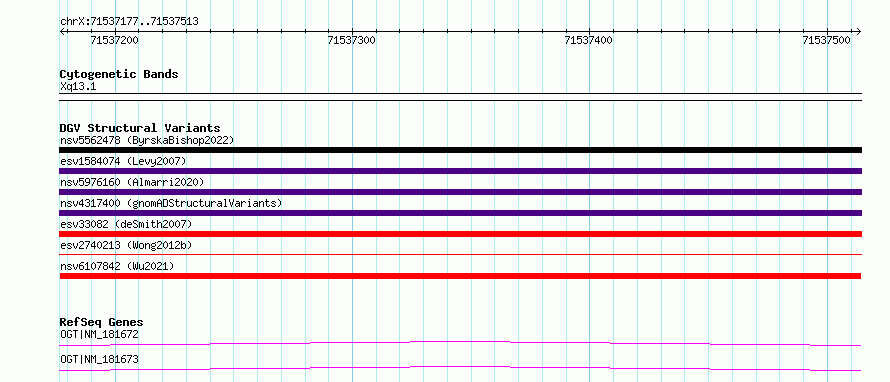The height and width of the screenshot is (382, 890).
Task: Select the DGV Structural Variants track title
Action: tap(140, 128)
